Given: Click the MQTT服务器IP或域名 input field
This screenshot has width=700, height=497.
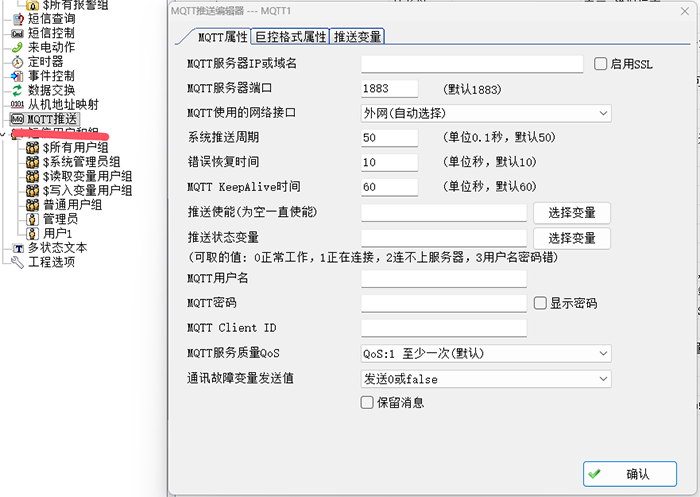Looking at the screenshot, I should (x=471, y=64).
